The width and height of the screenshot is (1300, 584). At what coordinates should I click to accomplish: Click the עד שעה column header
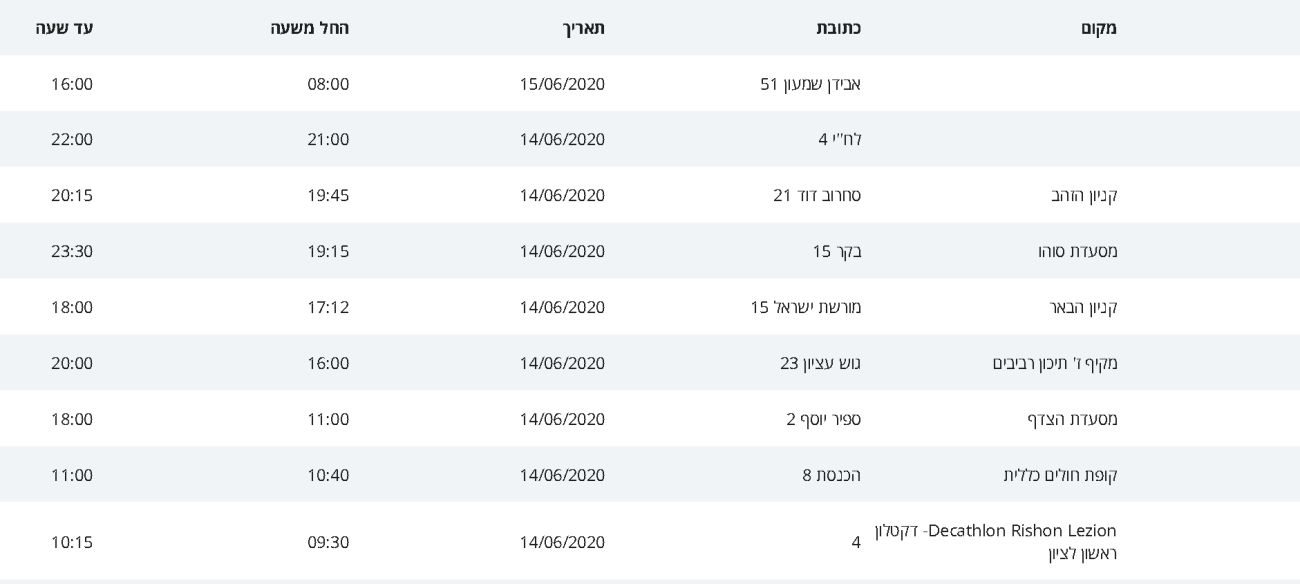pyautogui.click(x=65, y=28)
